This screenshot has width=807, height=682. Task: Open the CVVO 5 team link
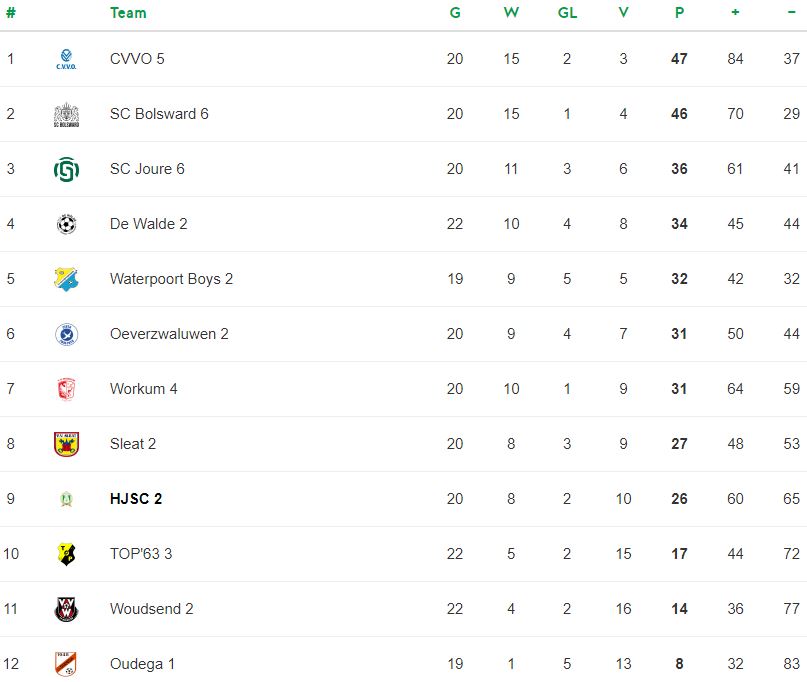pos(137,59)
